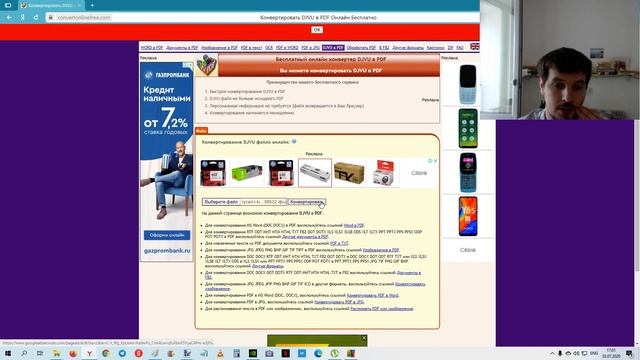The width and height of the screenshot is (640, 360).
Task: Open the Документы в PDF menu link
Action: 182,48
